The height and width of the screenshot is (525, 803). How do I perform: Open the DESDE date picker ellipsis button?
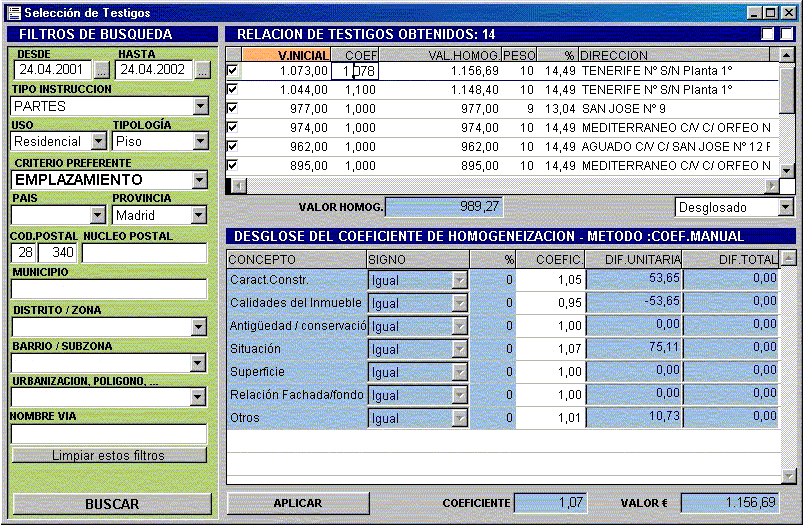click(102, 70)
